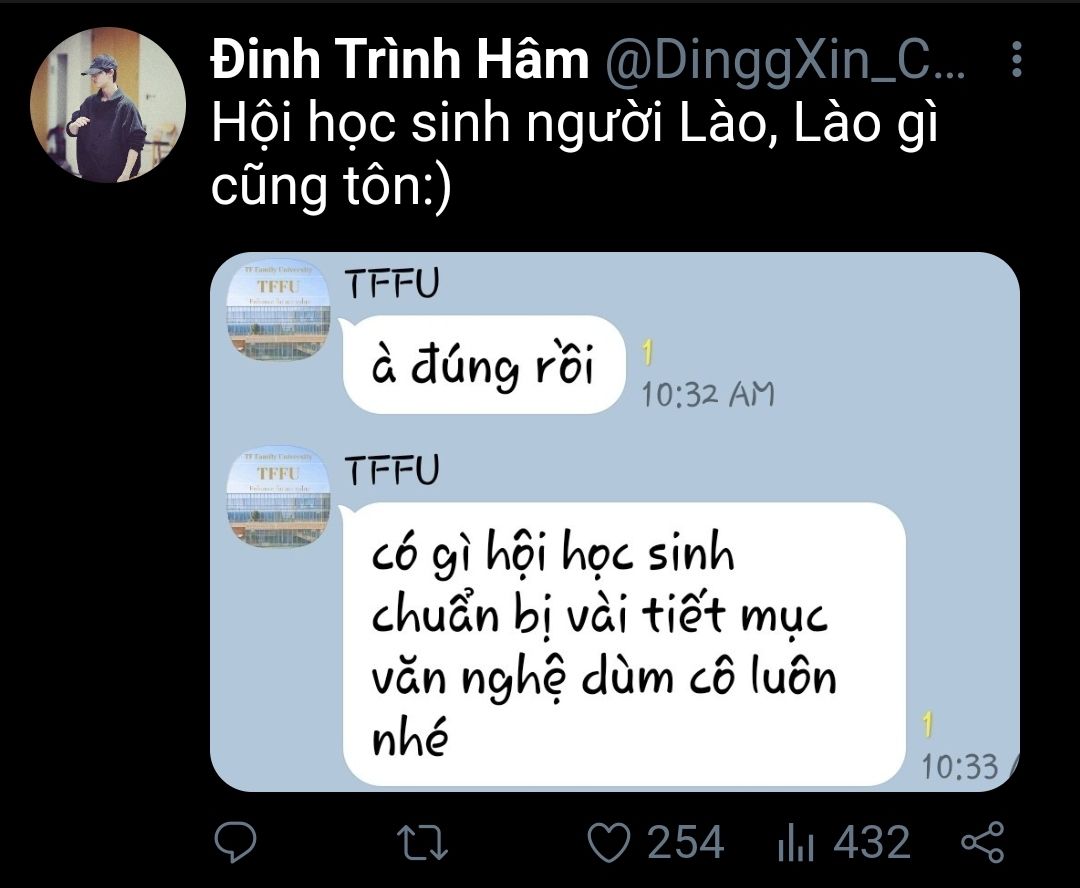Open the reply speech bubble icon
1080x888 pixels.
click(x=235, y=842)
